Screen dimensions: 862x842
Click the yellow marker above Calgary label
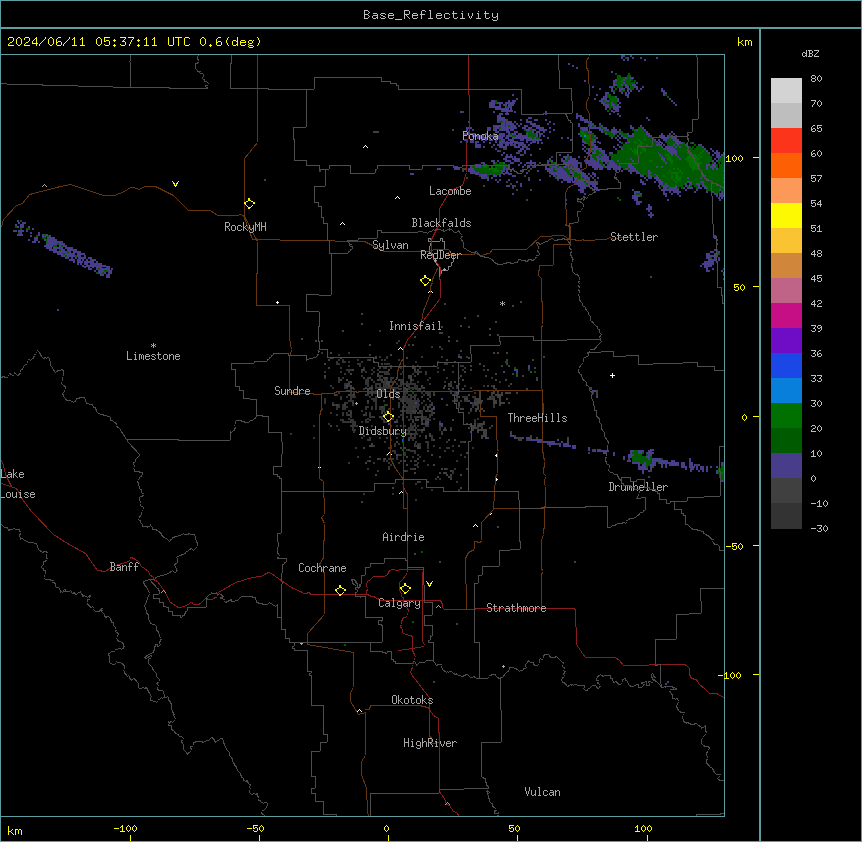point(405,589)
